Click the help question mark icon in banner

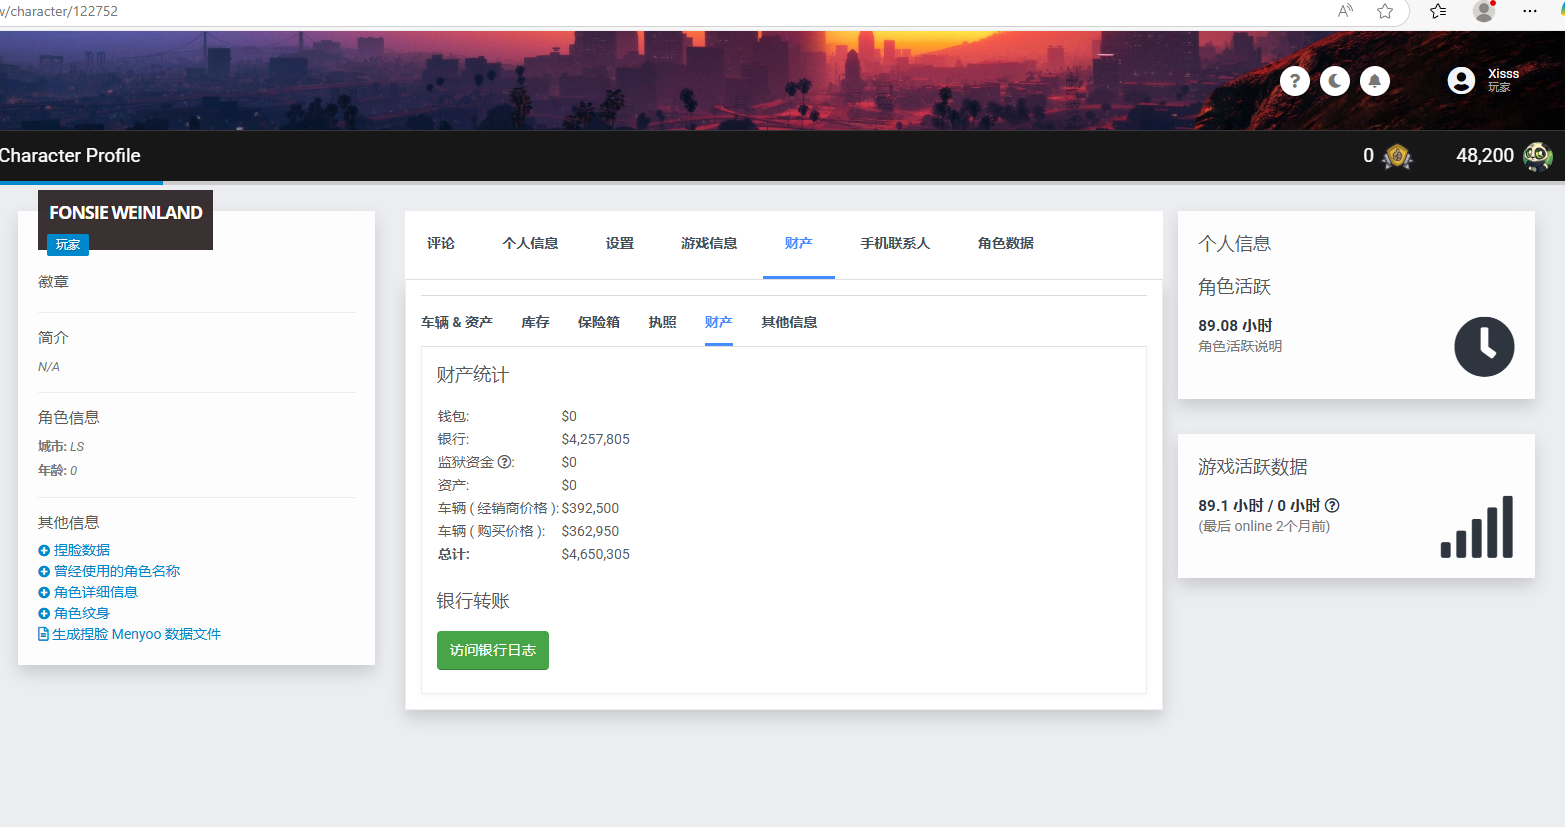1294,81
